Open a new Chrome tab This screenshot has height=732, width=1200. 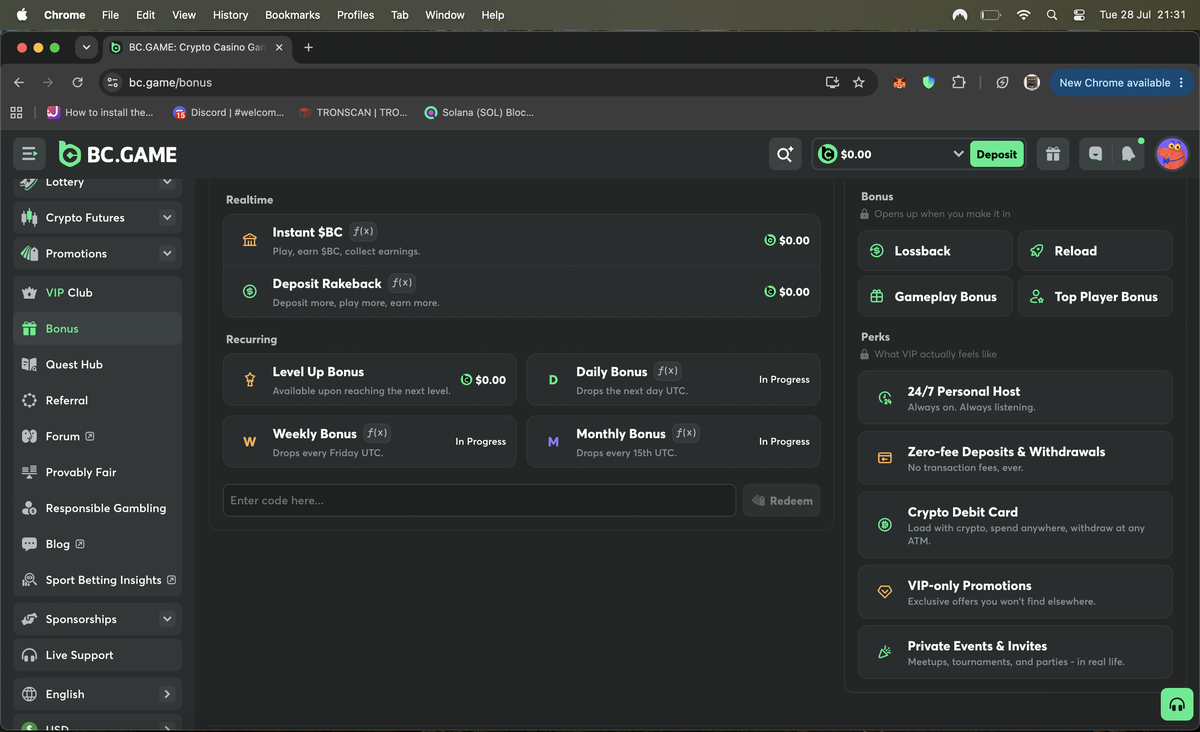[x=308, y=47]
